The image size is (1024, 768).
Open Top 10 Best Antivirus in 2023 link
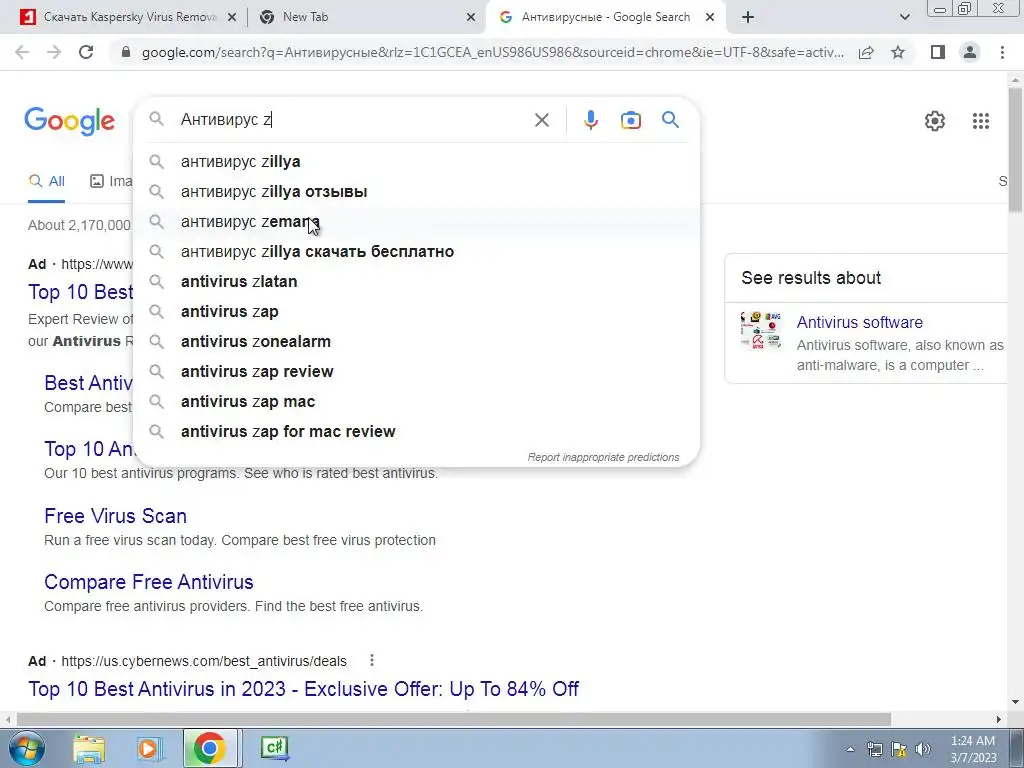coord(304,689)
